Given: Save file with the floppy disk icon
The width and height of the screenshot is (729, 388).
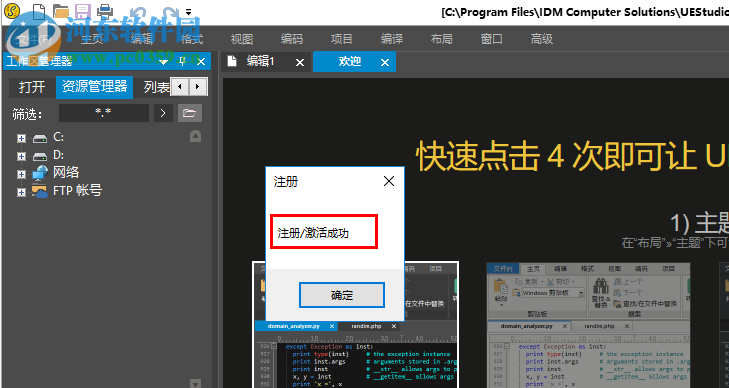Looking at the screenshot, I should 83,11.
